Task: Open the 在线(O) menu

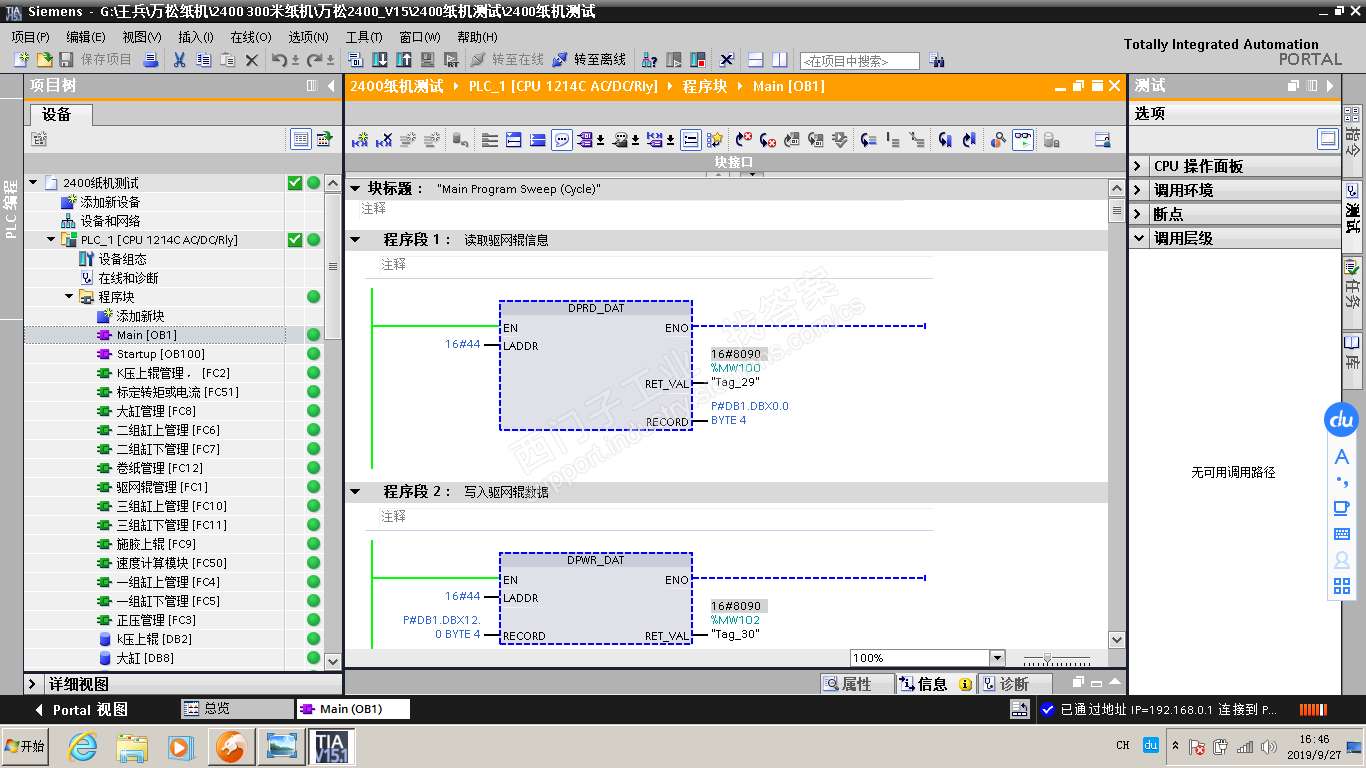Action: point(251,37)
